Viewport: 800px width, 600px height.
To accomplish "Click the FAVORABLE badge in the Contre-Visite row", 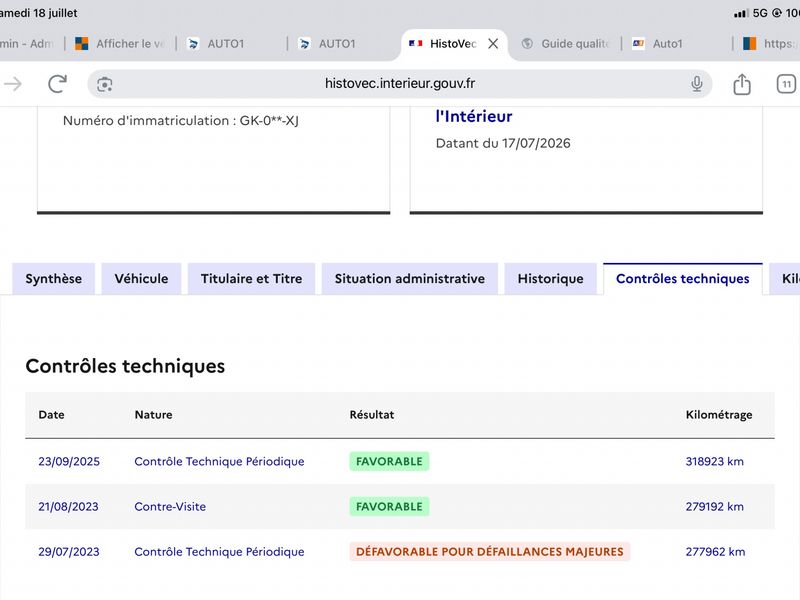I will coord(389,507).
